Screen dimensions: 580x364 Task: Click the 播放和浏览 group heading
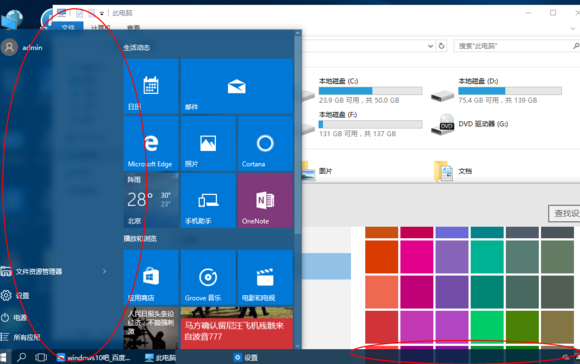coord(140,239)
